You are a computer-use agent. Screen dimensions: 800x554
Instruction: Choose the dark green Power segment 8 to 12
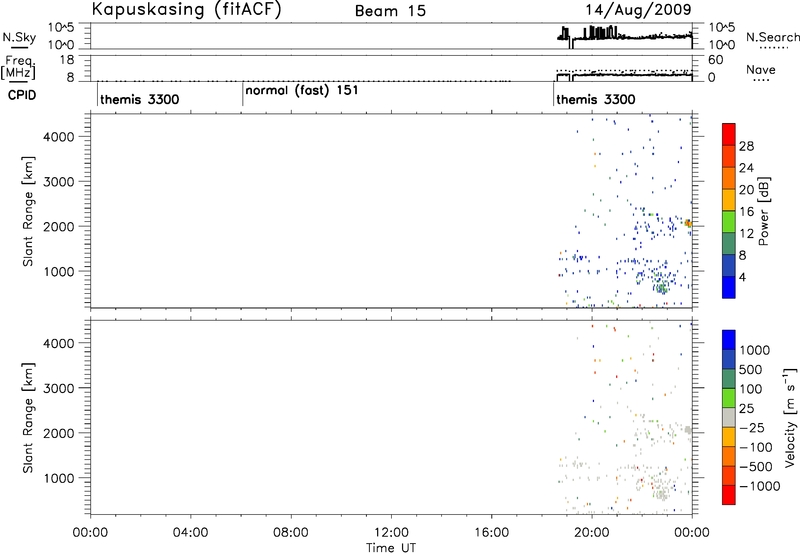click(729, 243)
